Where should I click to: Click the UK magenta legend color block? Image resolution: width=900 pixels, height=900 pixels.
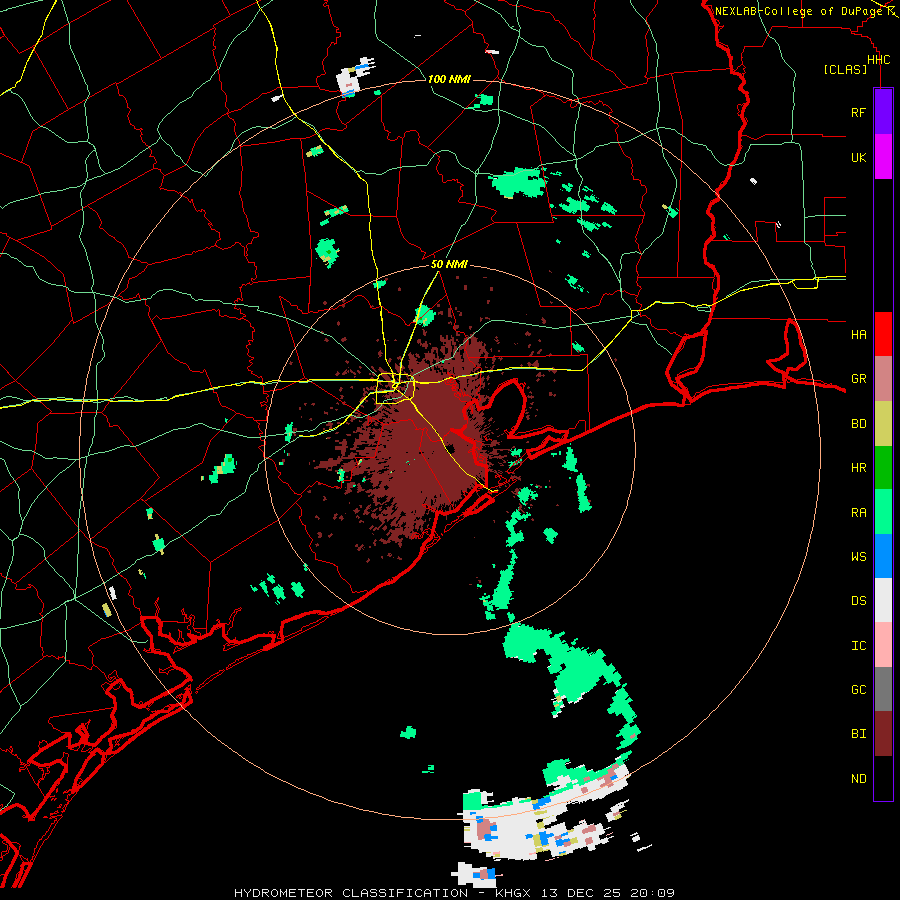(883, 157)
